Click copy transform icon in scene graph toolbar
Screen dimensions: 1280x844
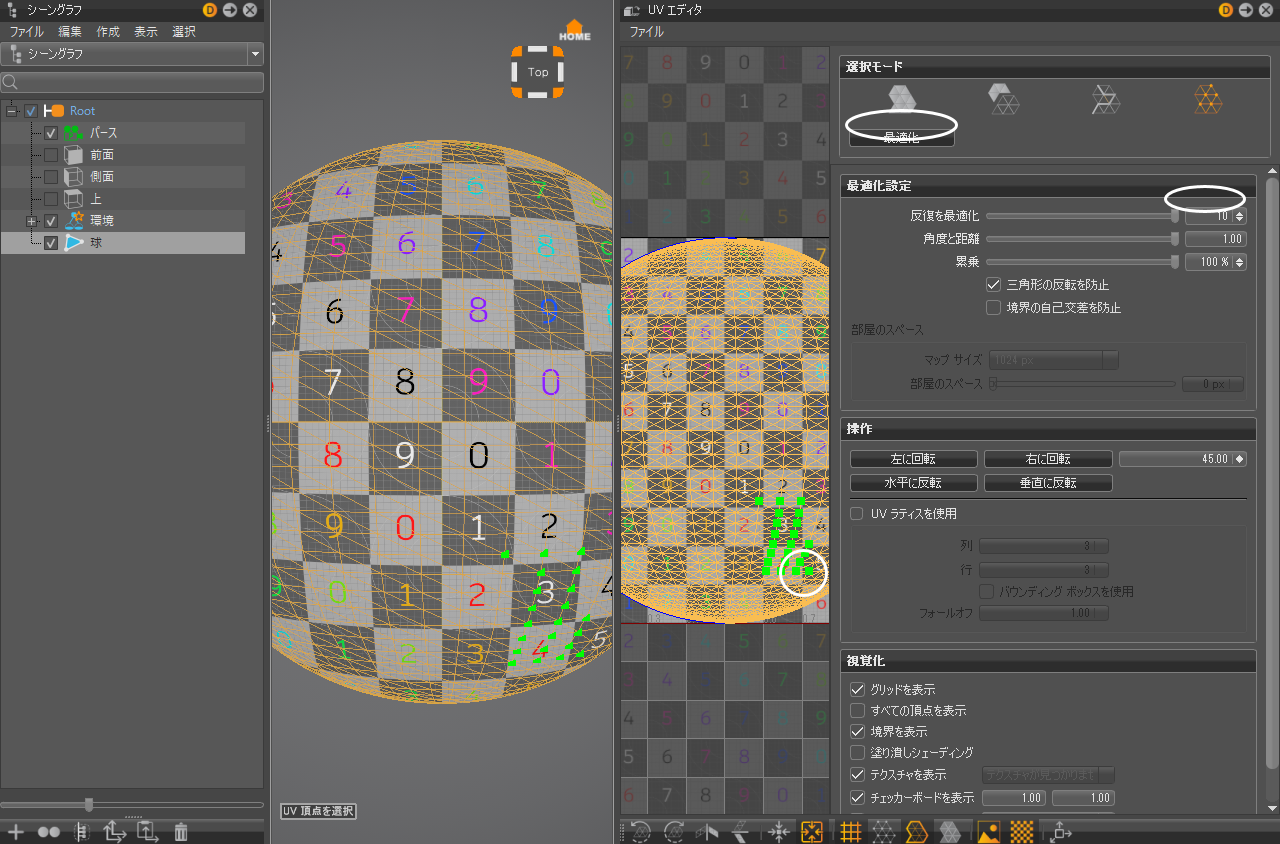pyautogui.click(x=114, y=831)
